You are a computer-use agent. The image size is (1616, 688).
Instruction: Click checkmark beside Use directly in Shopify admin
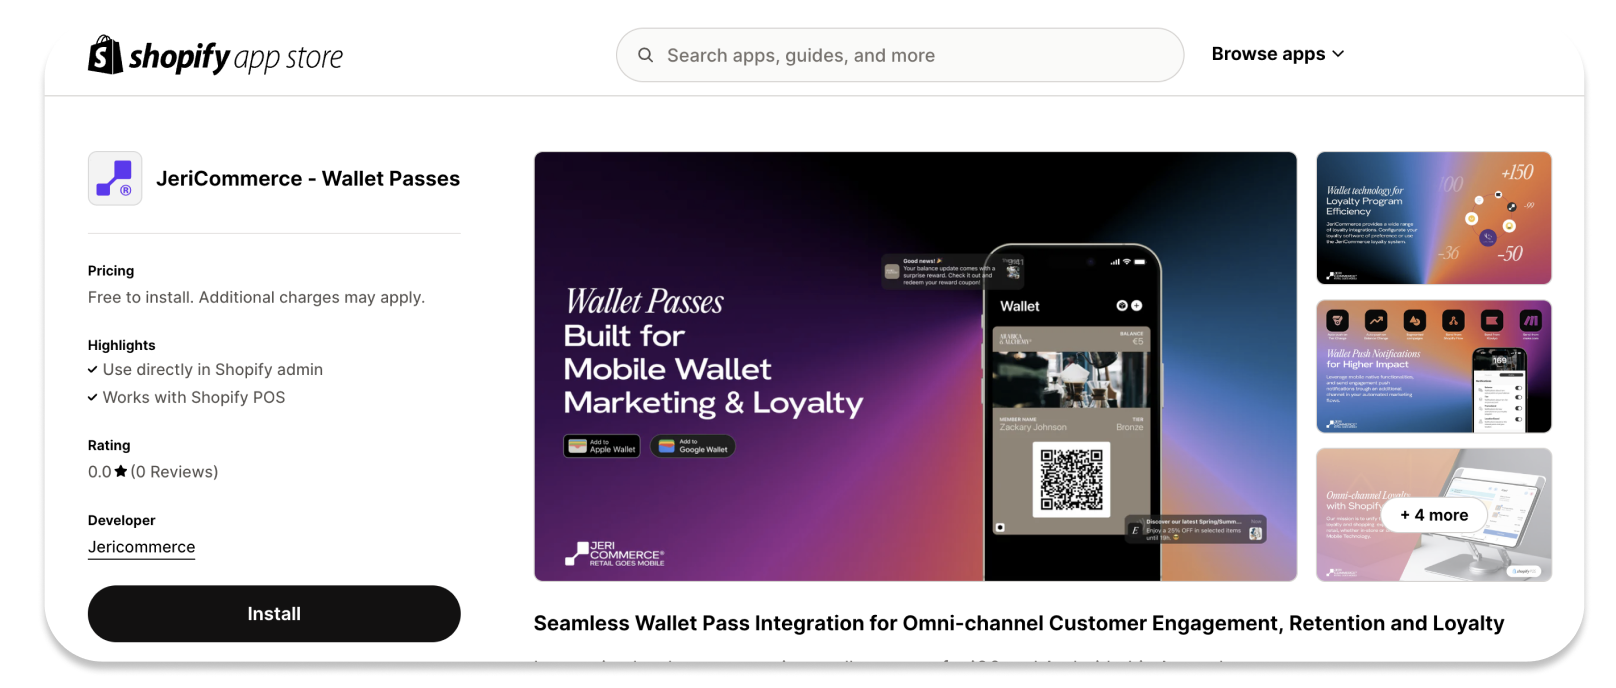click(x=93, y=369)
